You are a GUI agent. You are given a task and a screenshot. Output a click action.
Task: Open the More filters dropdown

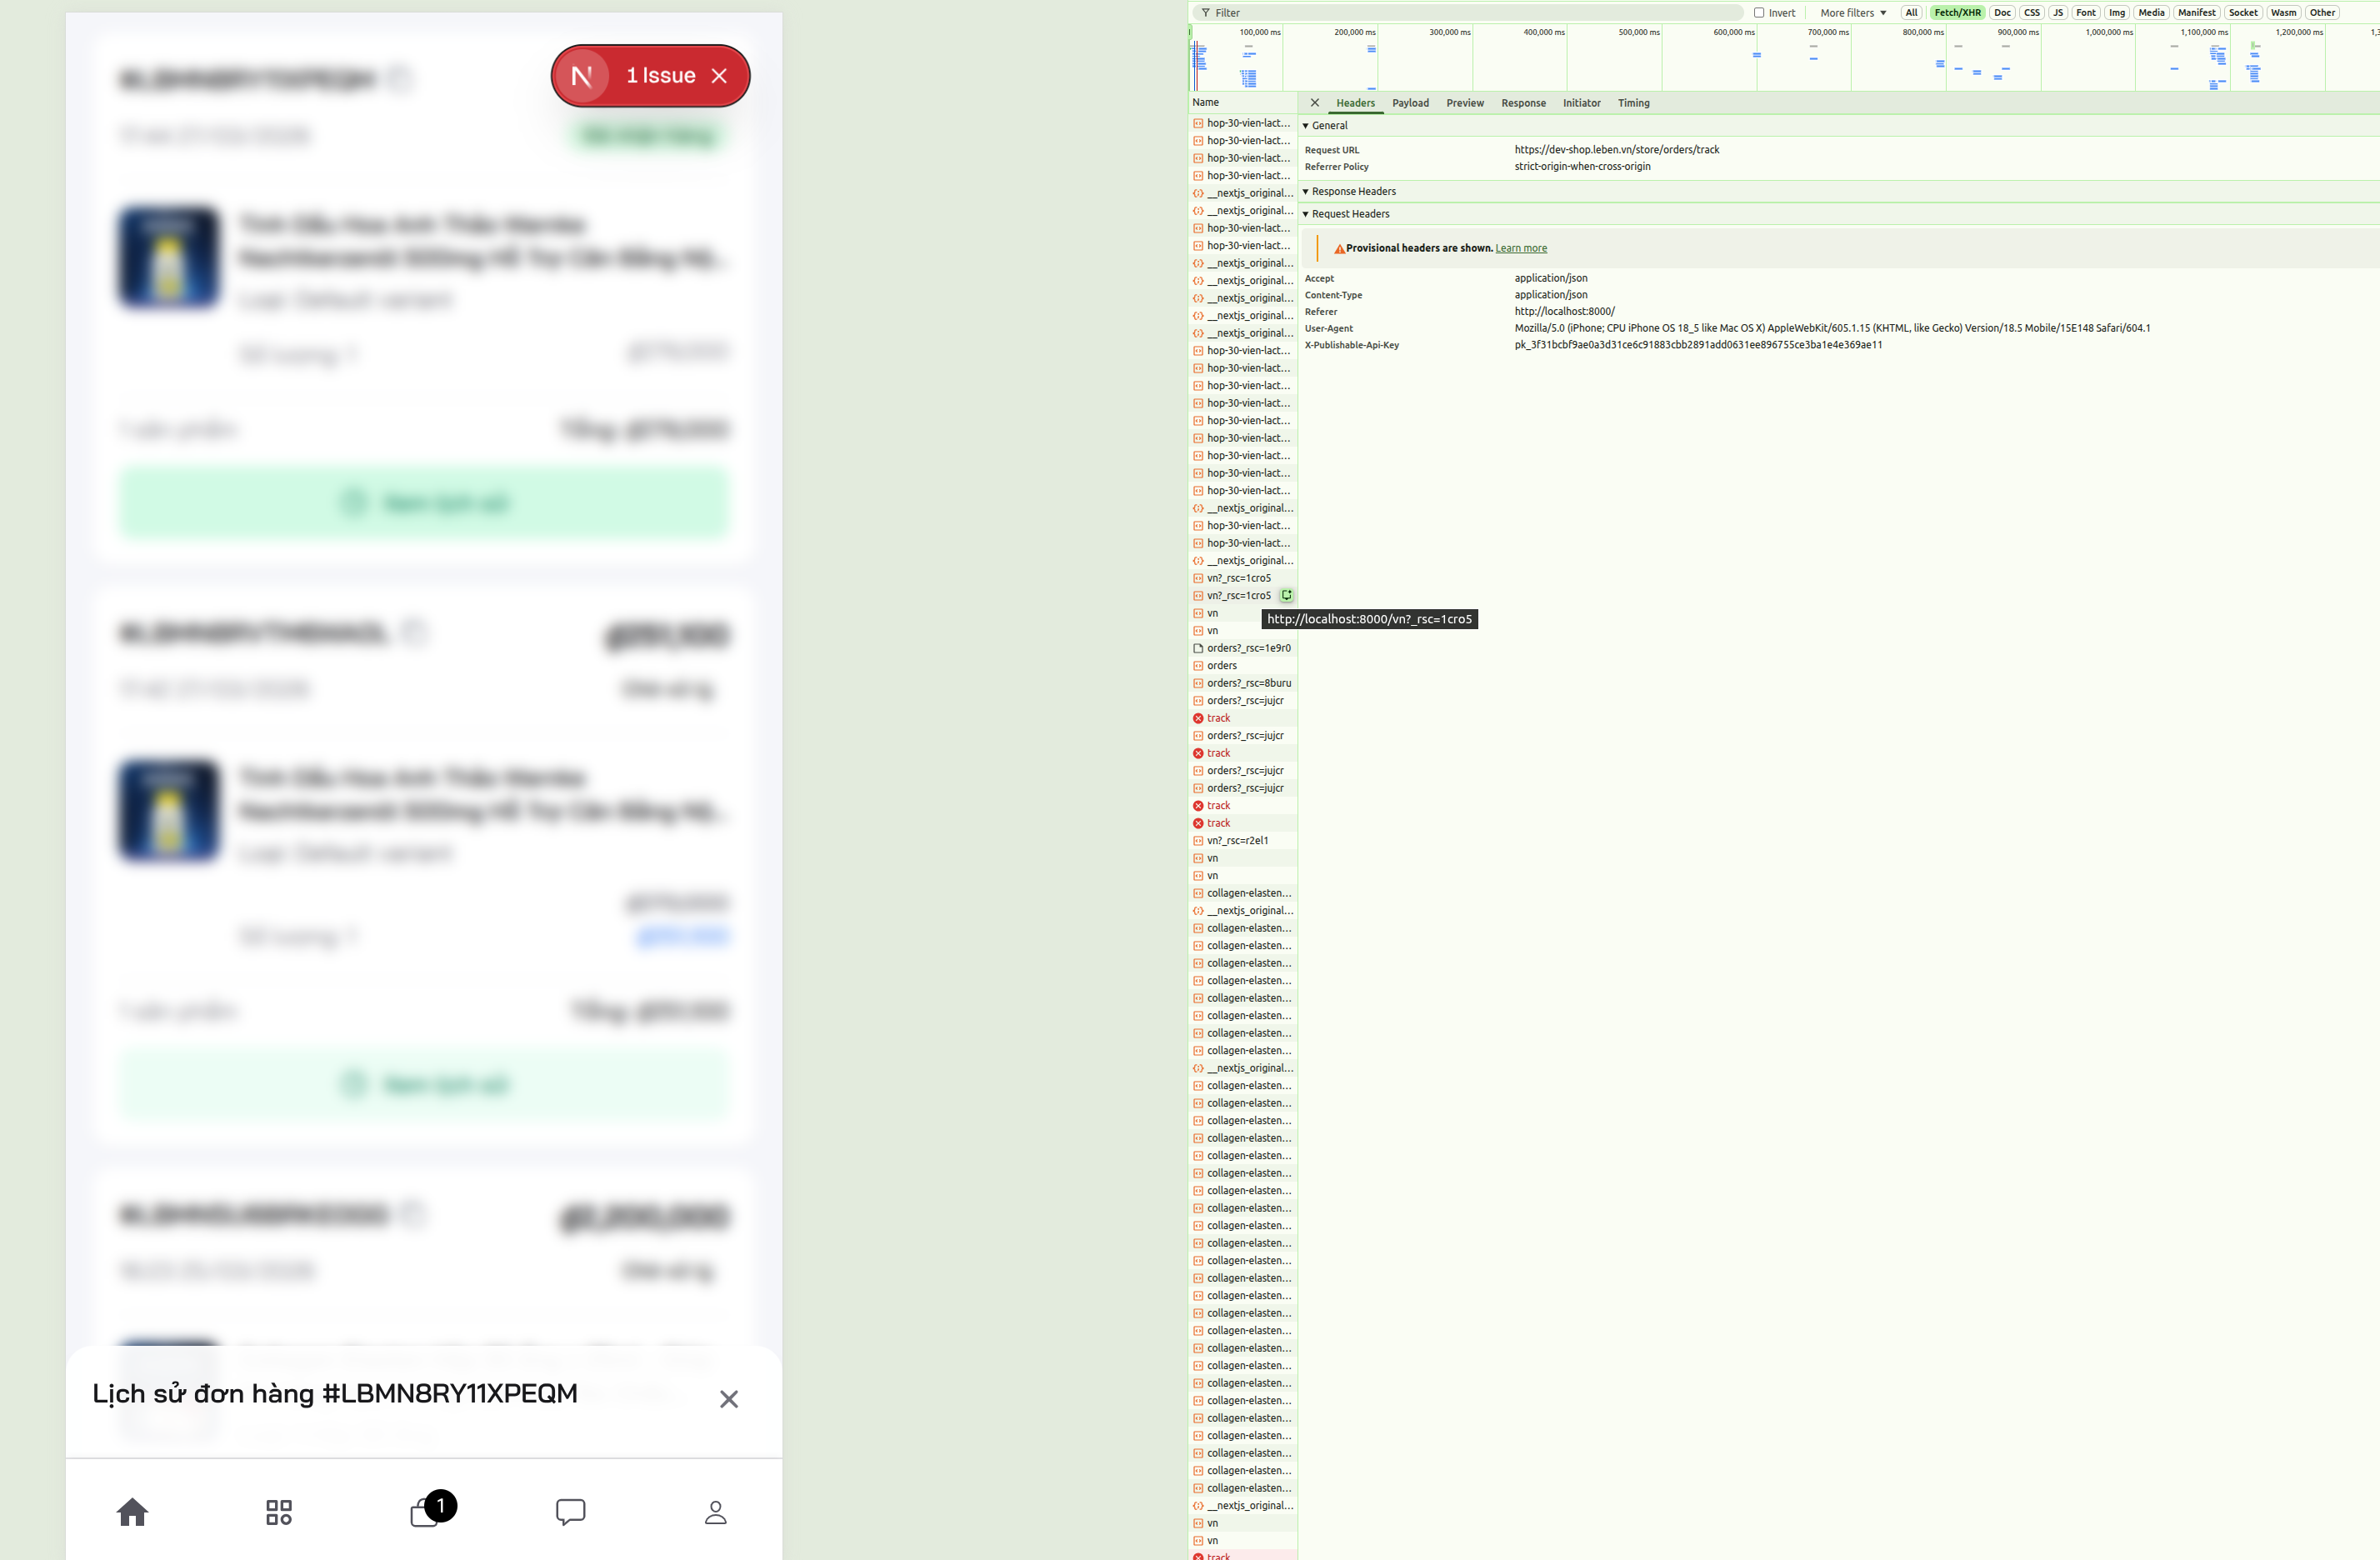click(x=1852, y=13)
